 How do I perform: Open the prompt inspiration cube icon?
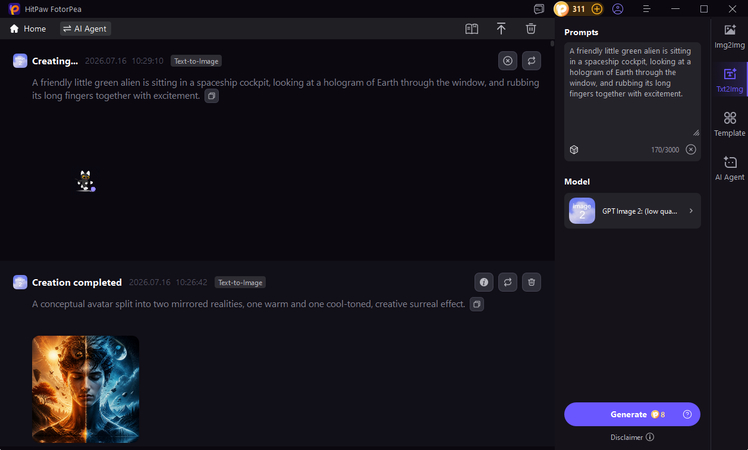(x=574, y=150)
